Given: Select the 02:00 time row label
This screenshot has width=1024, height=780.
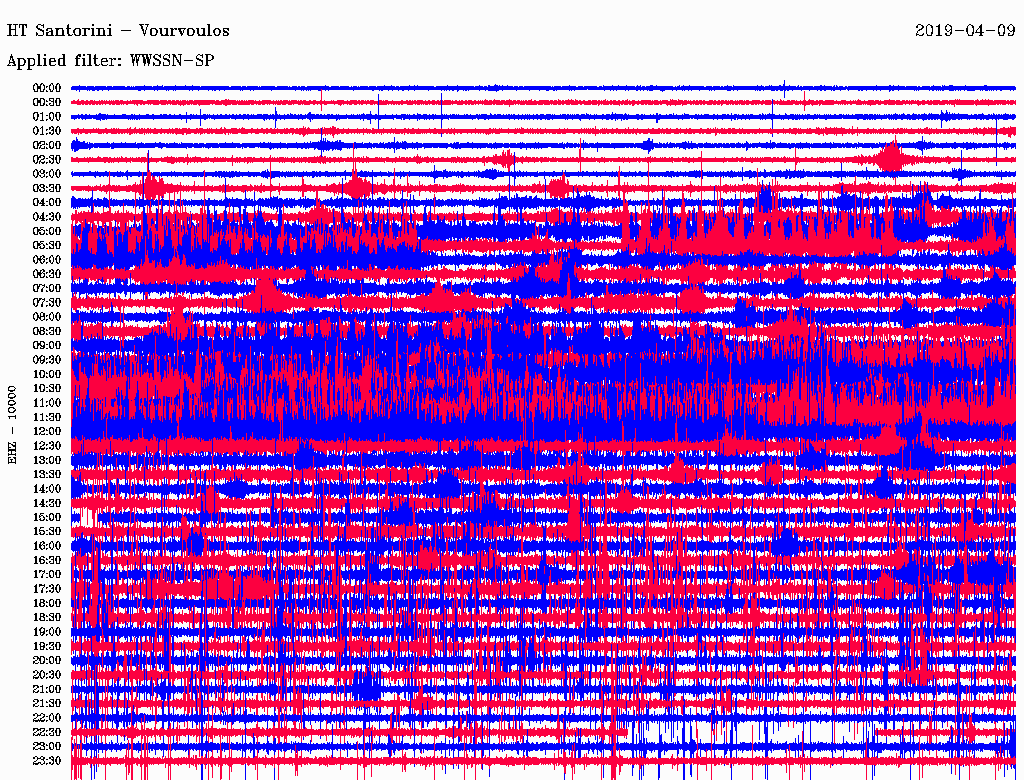Looking at the screenshot, I should [46, 146].
